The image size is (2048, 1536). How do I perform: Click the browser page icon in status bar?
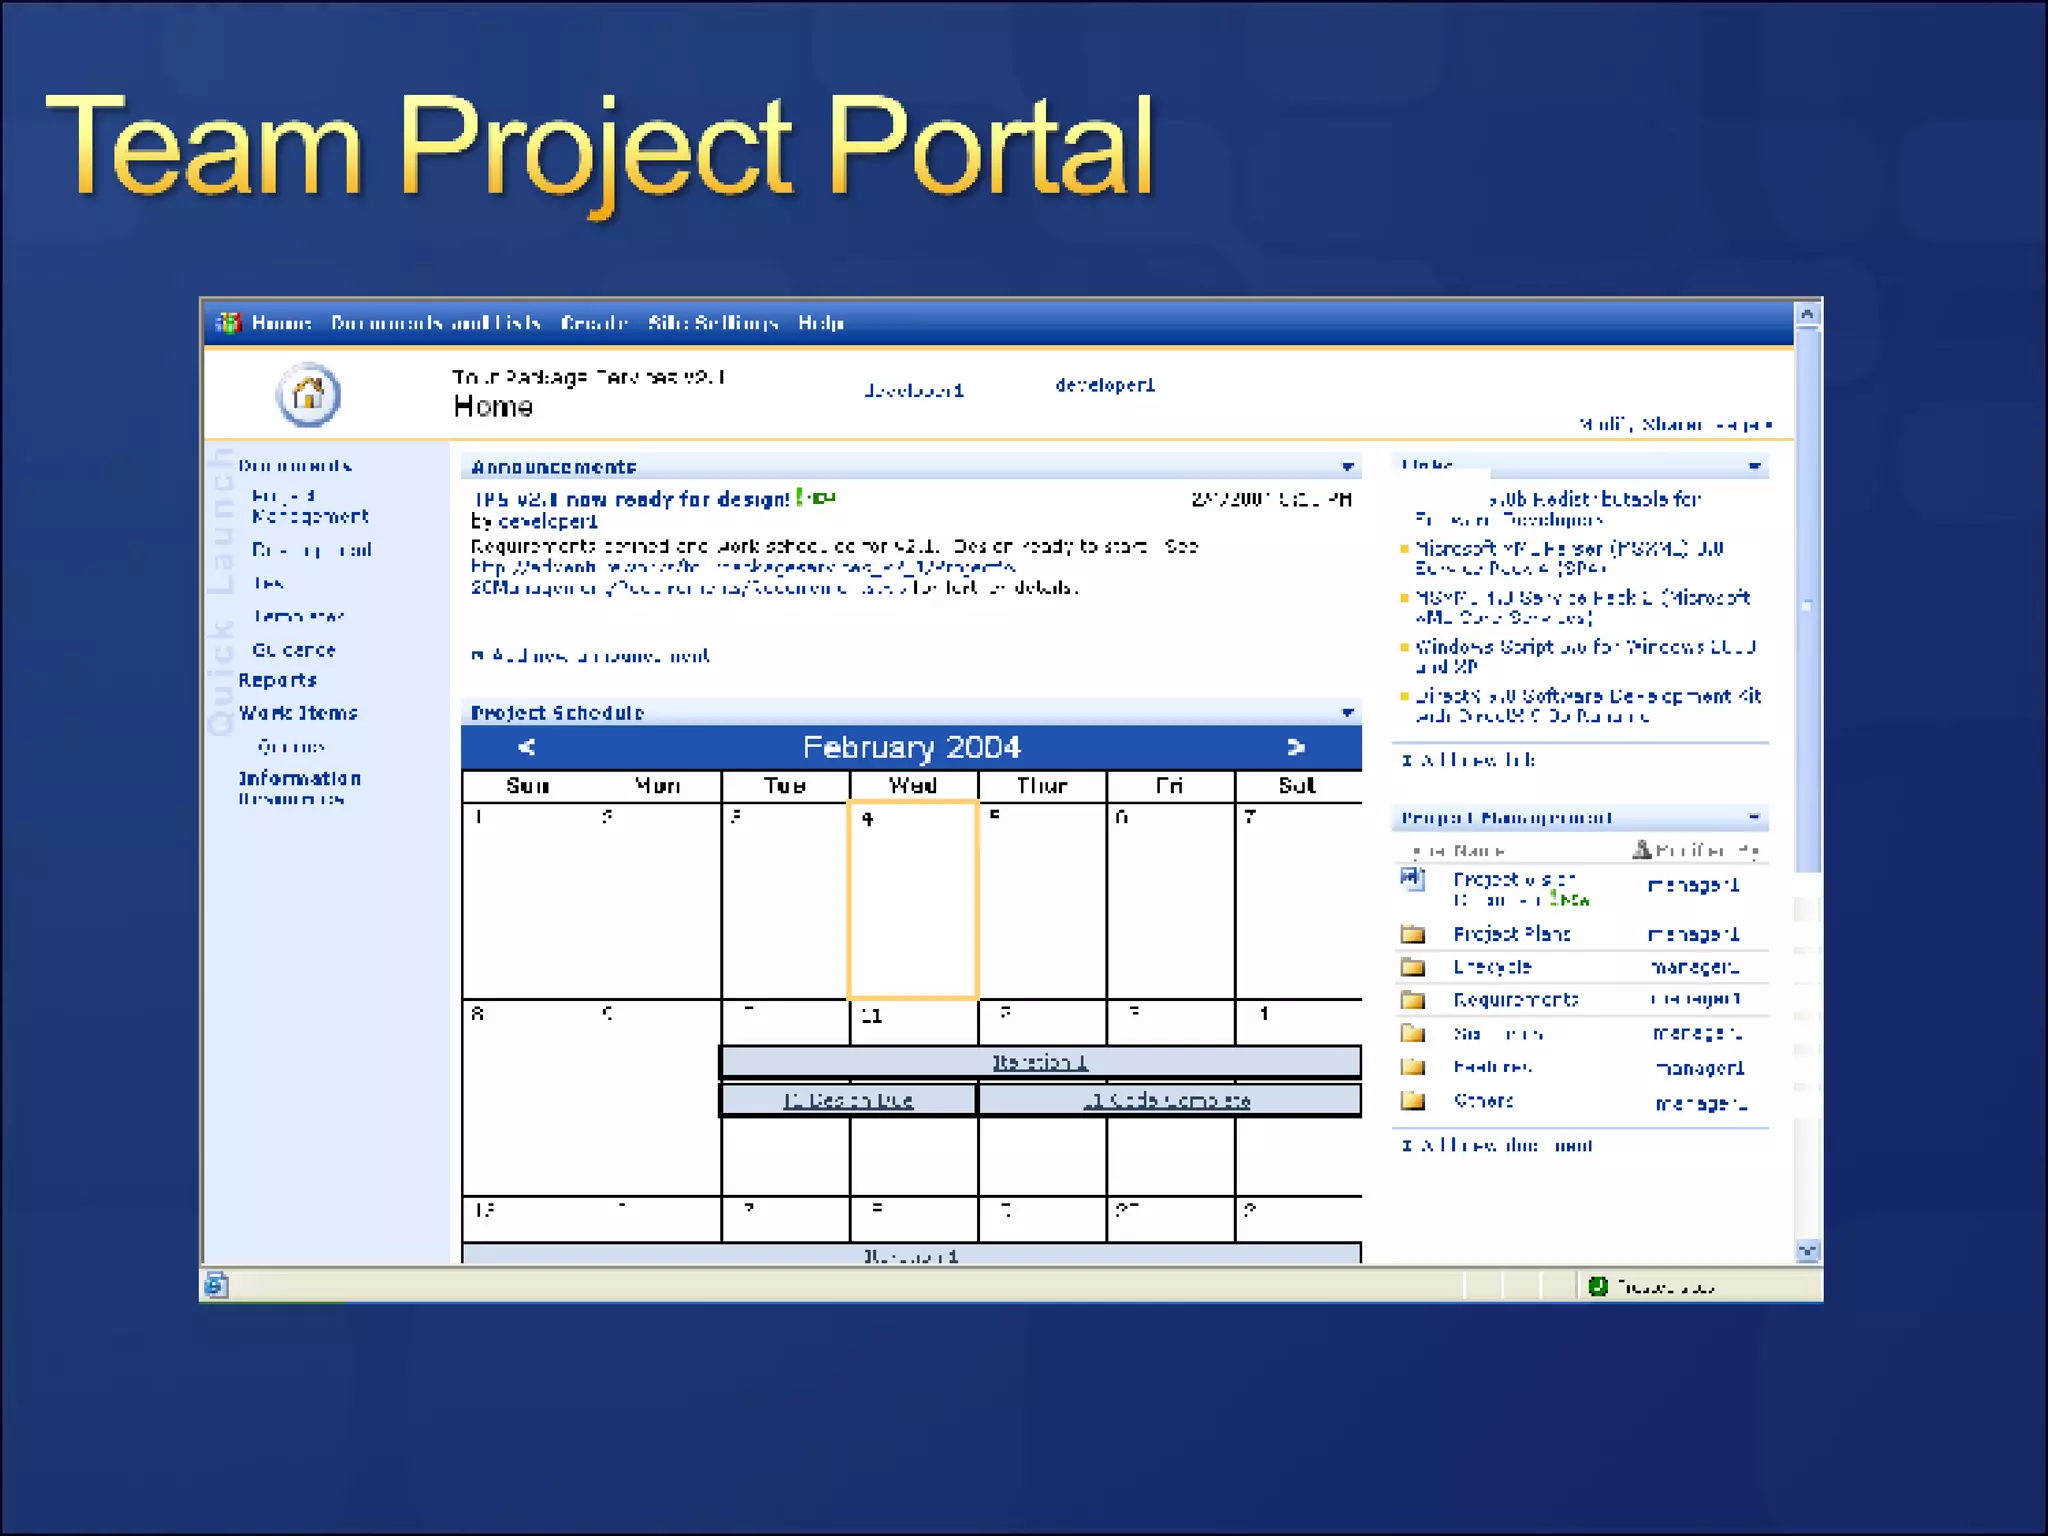pos(216,1285)
